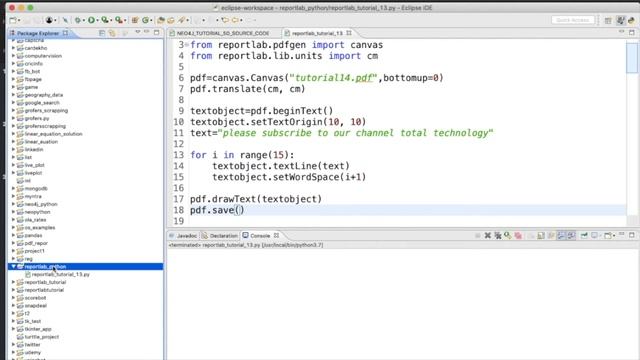Click the Search flashlight toolbar icon
This screenshot has height=360, width=640.
tap(181, 20)
